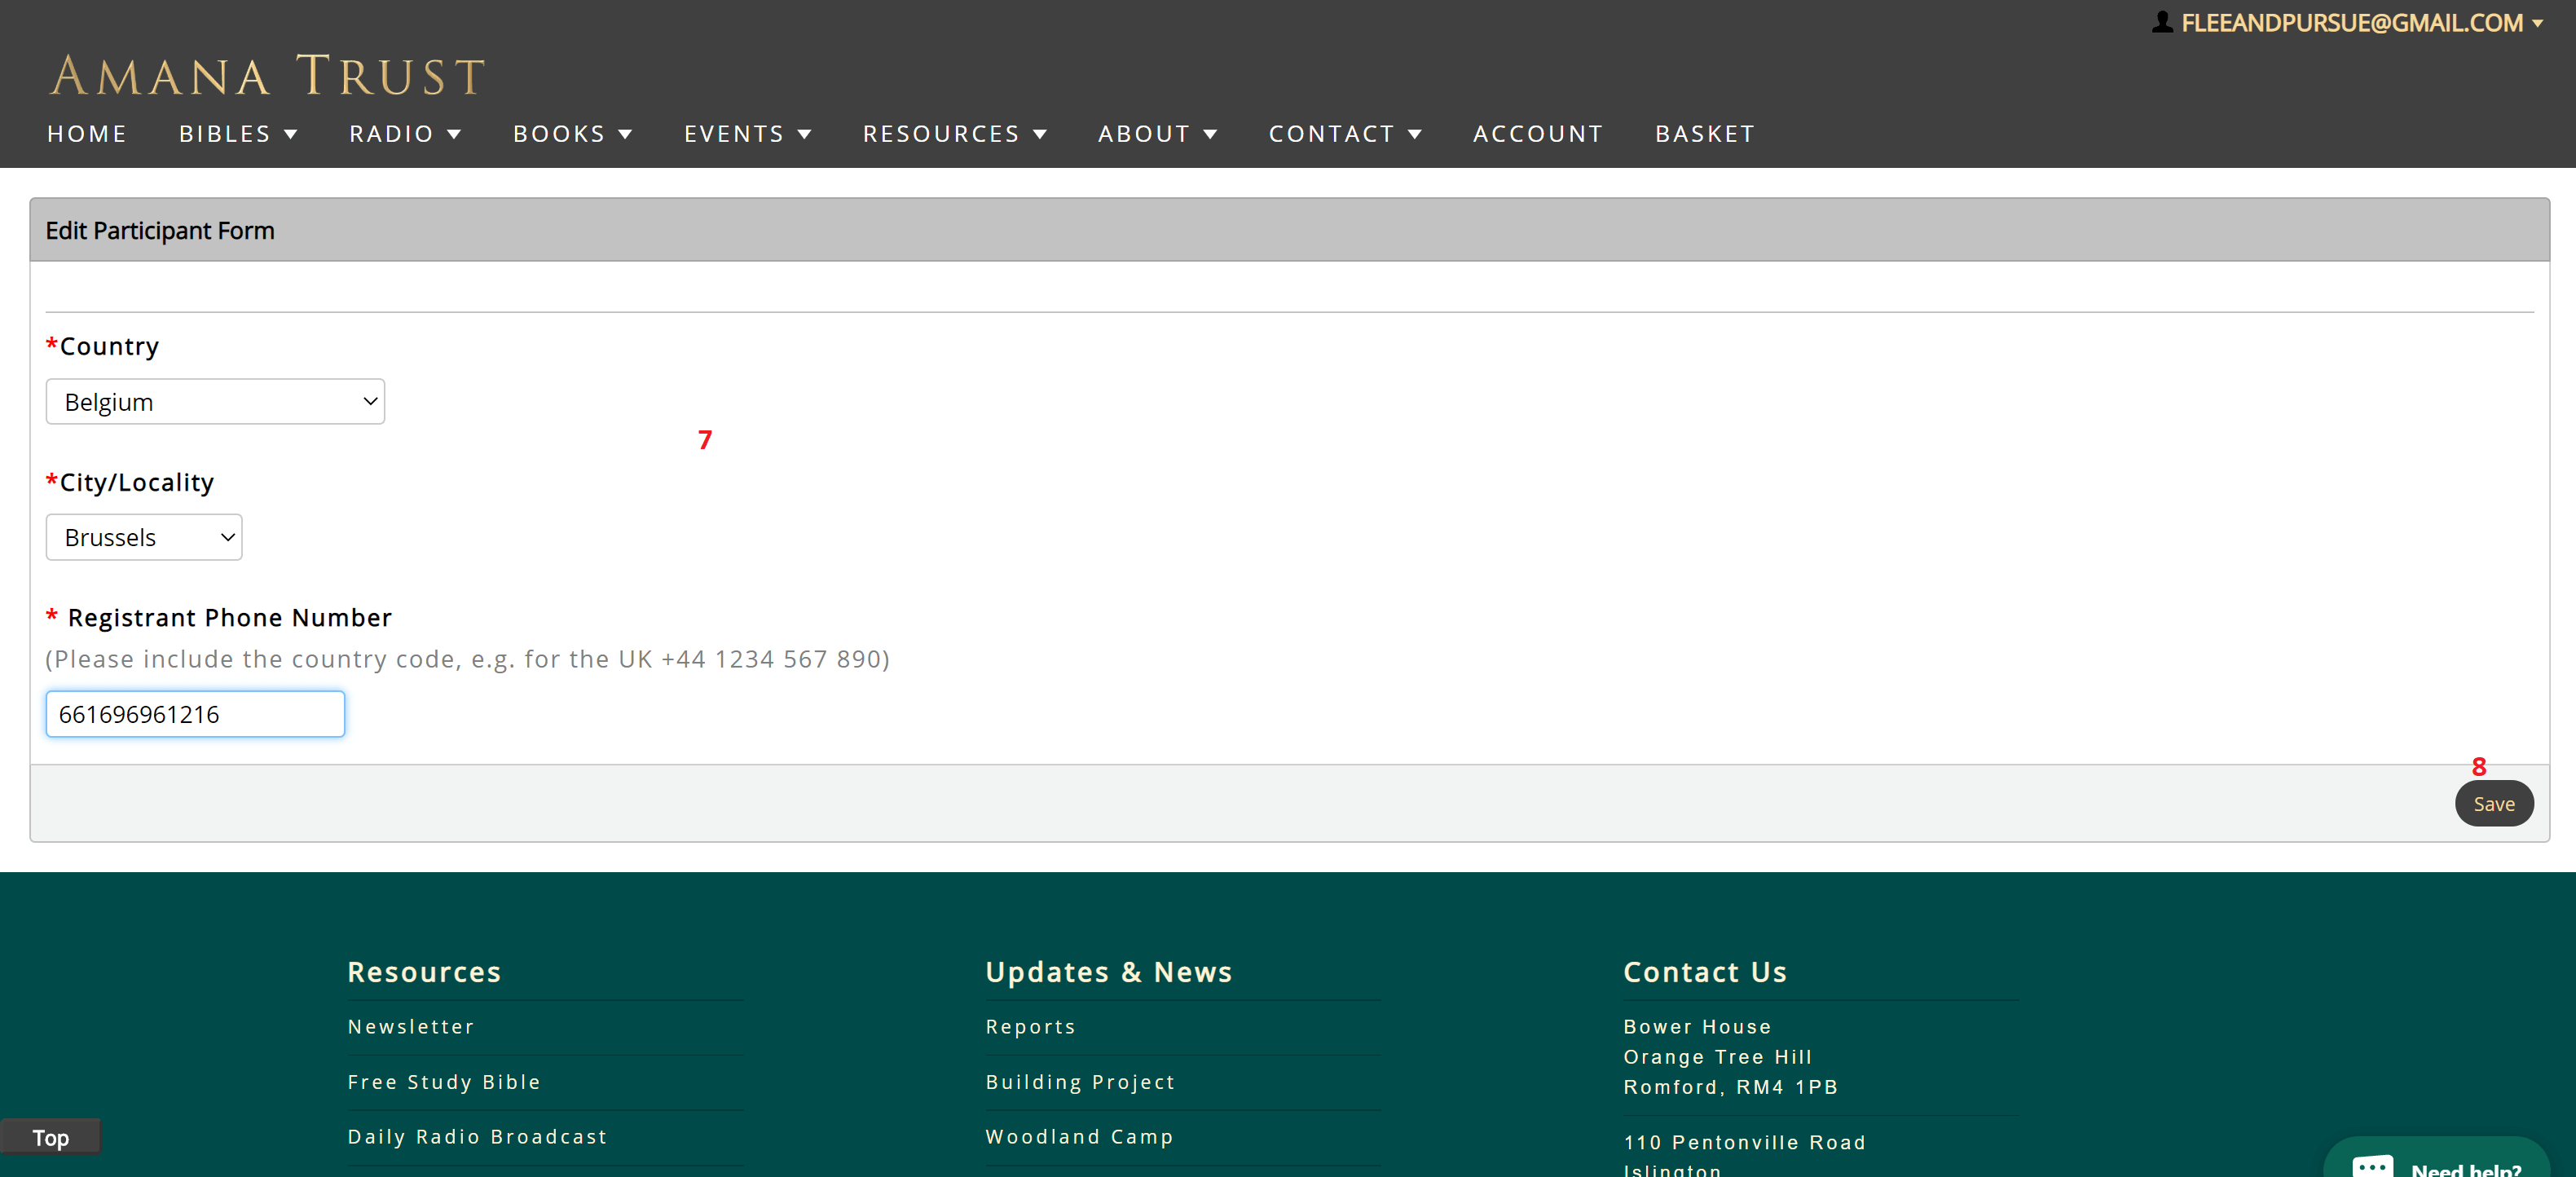The height and width of the screenshot is (1177, 2576).
Task: Open the FLEEANDPURSUE@GMAIL.COM account dropdown
Action: 2352,22
